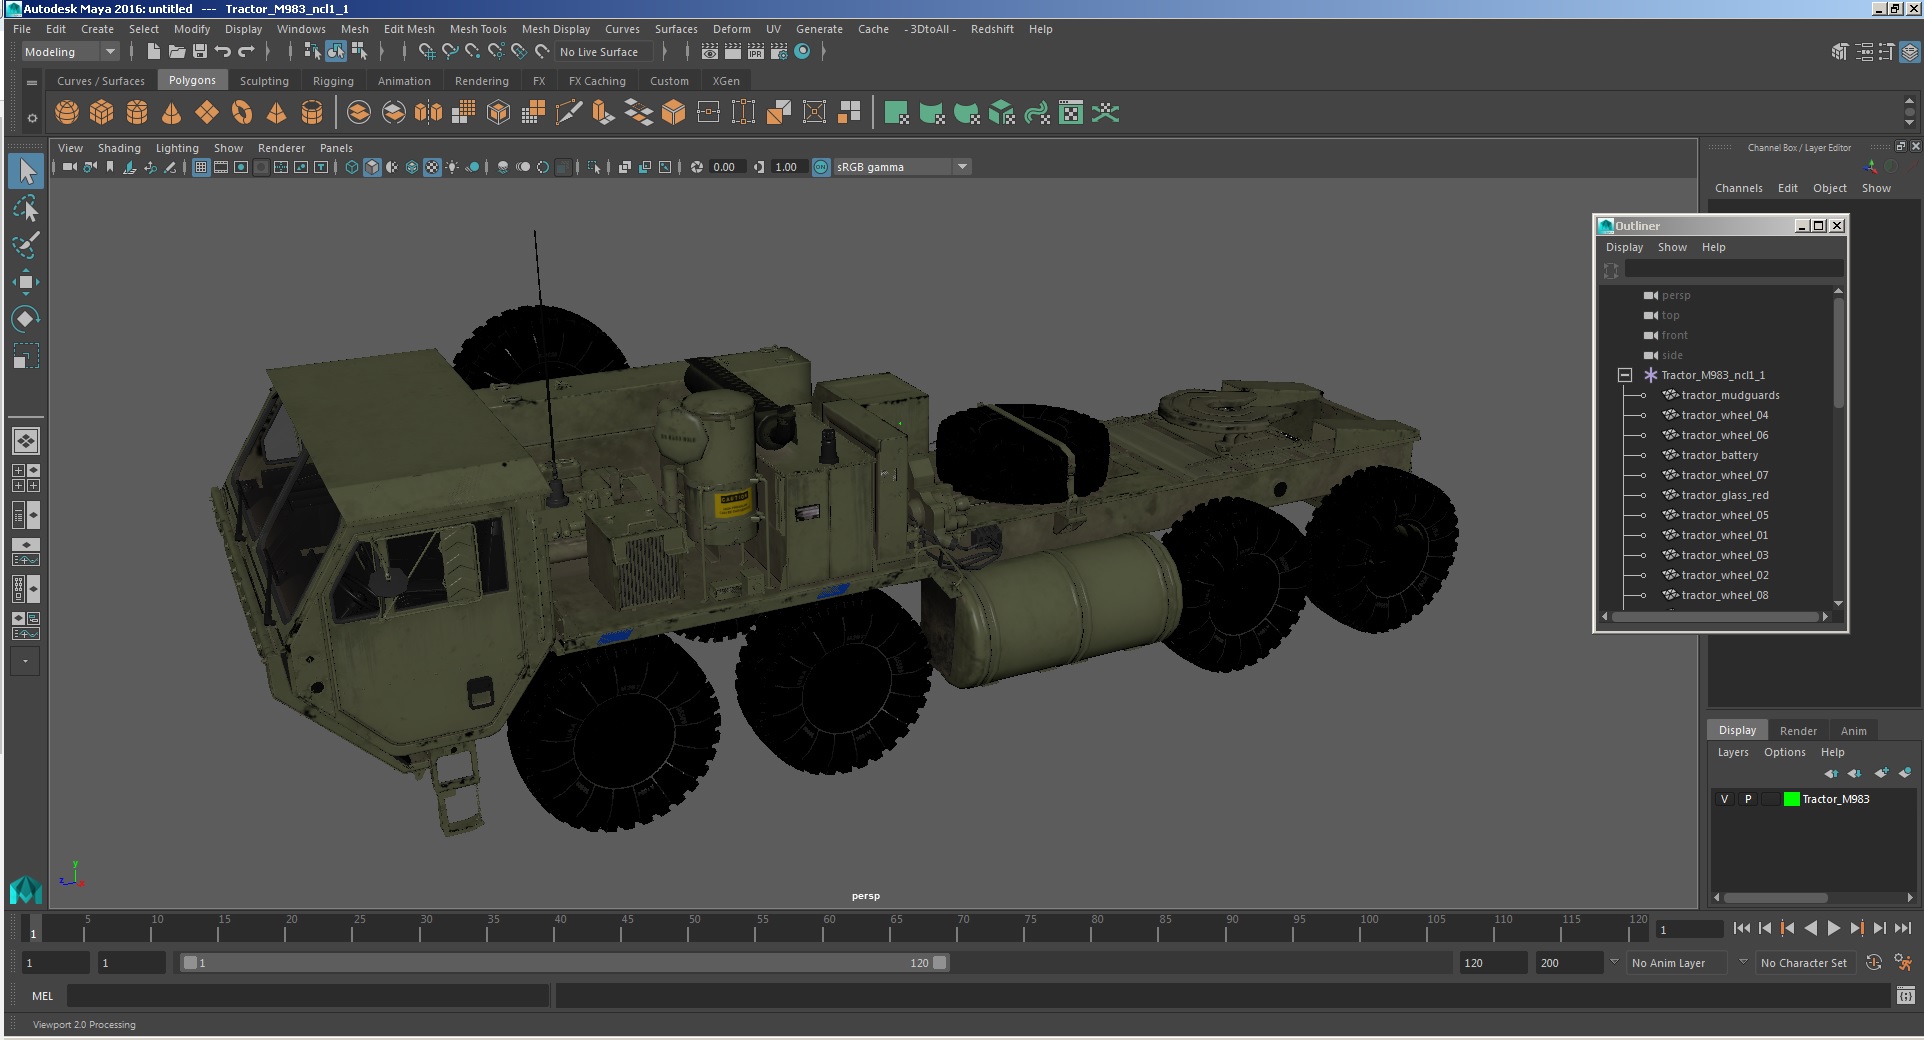Toggle visibility V of Tractor_M983 layer
The width and height of the screenshot is (1924, 1040).
pos(1724,799)
